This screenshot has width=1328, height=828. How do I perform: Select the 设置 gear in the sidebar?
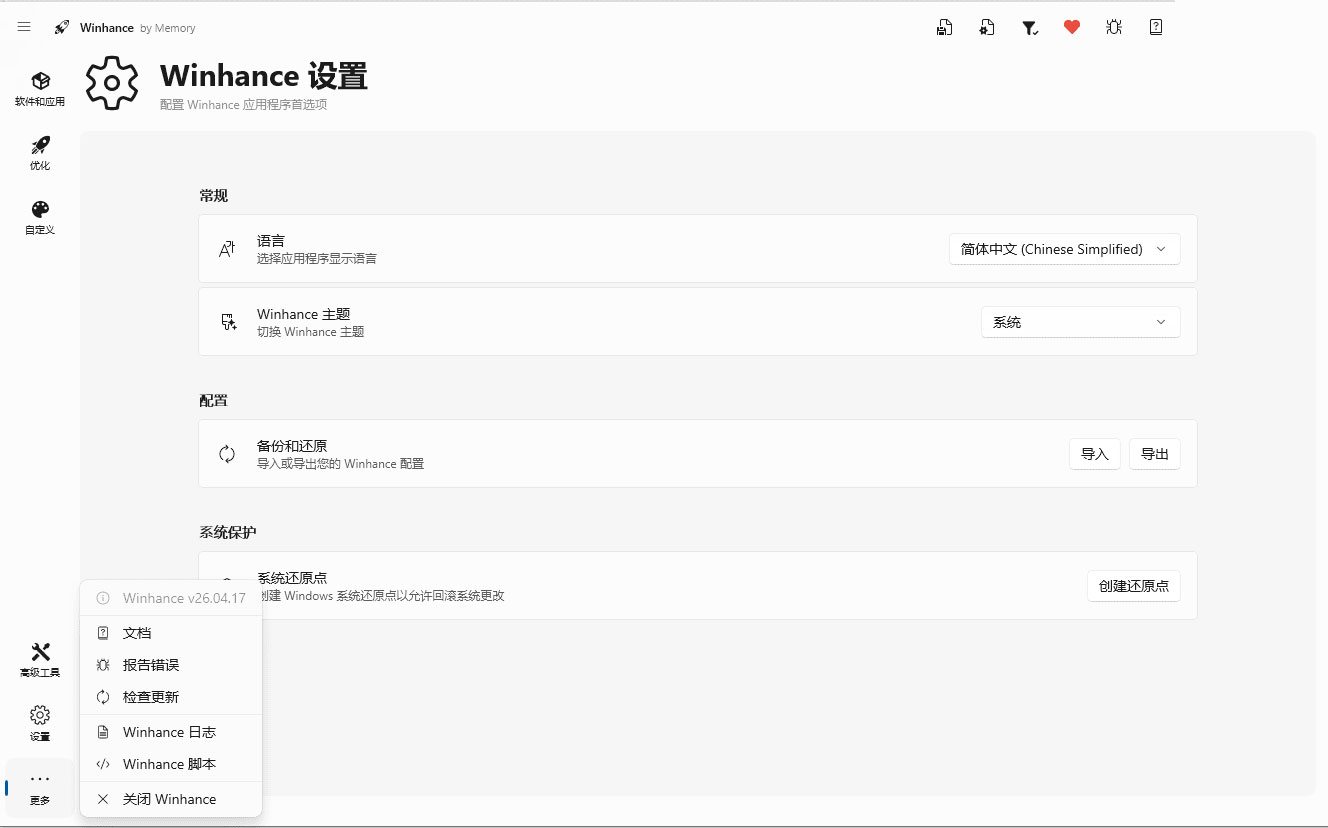(x=40, y=724)
